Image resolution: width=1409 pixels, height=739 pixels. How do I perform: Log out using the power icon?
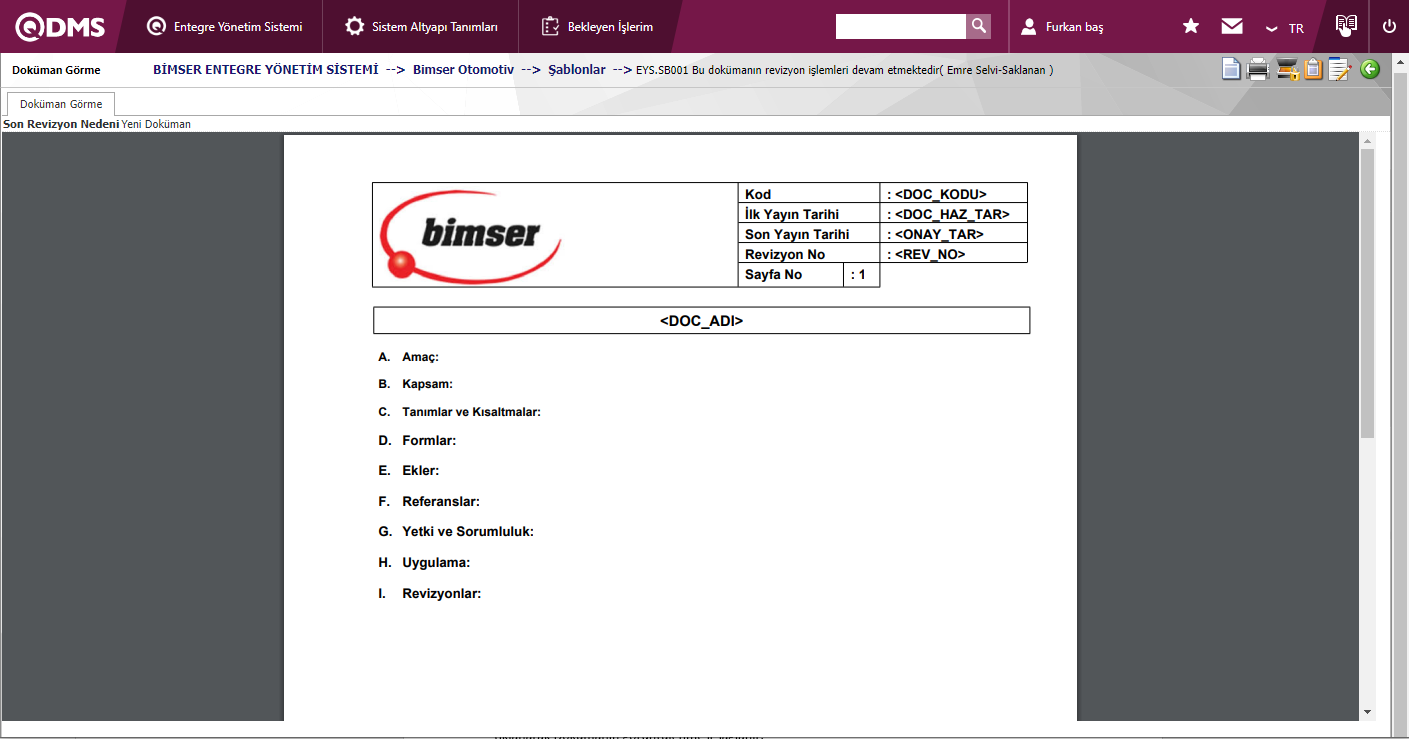point(1389,27)
